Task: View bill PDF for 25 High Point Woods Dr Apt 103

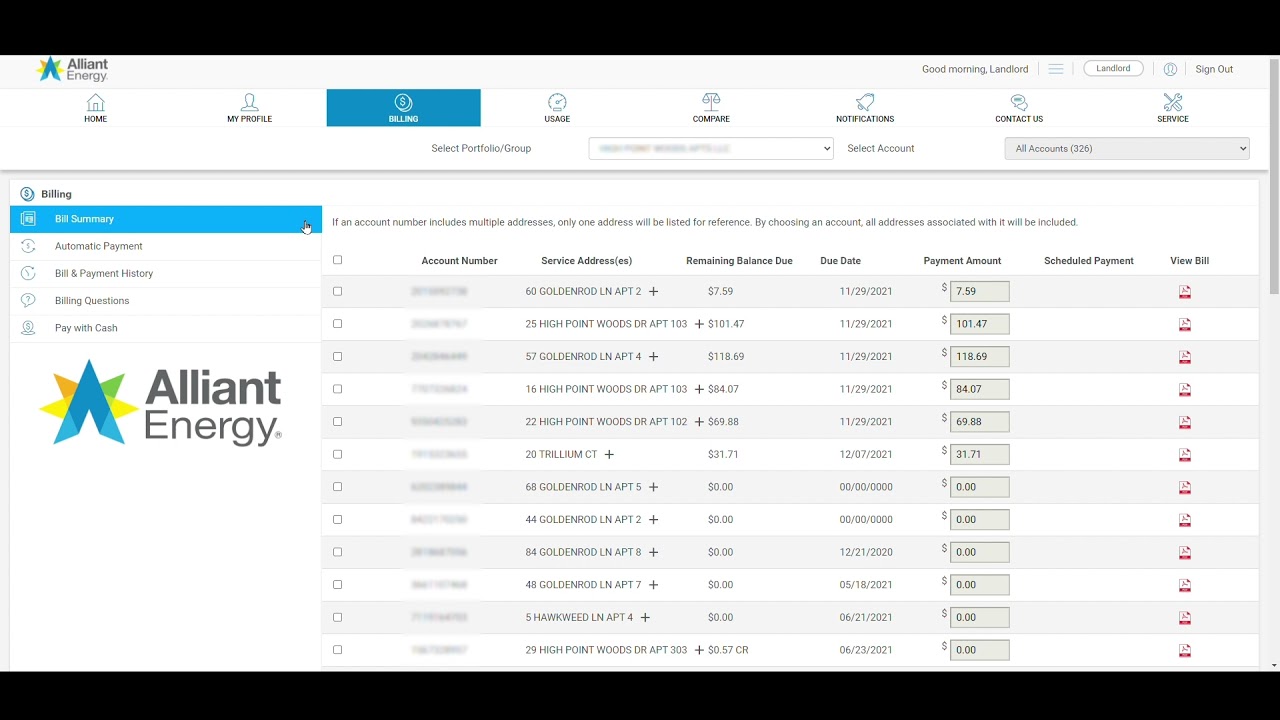Action: (x=1185, y=324)
